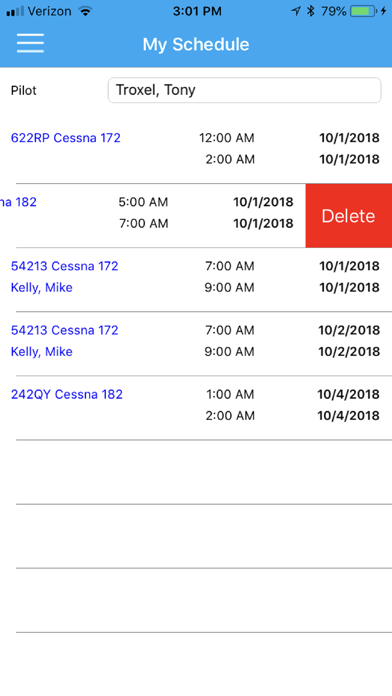Screen dimensions: 392x696
Task: Tap the 3:01 PM clock
Action: [x=197, y=12]
